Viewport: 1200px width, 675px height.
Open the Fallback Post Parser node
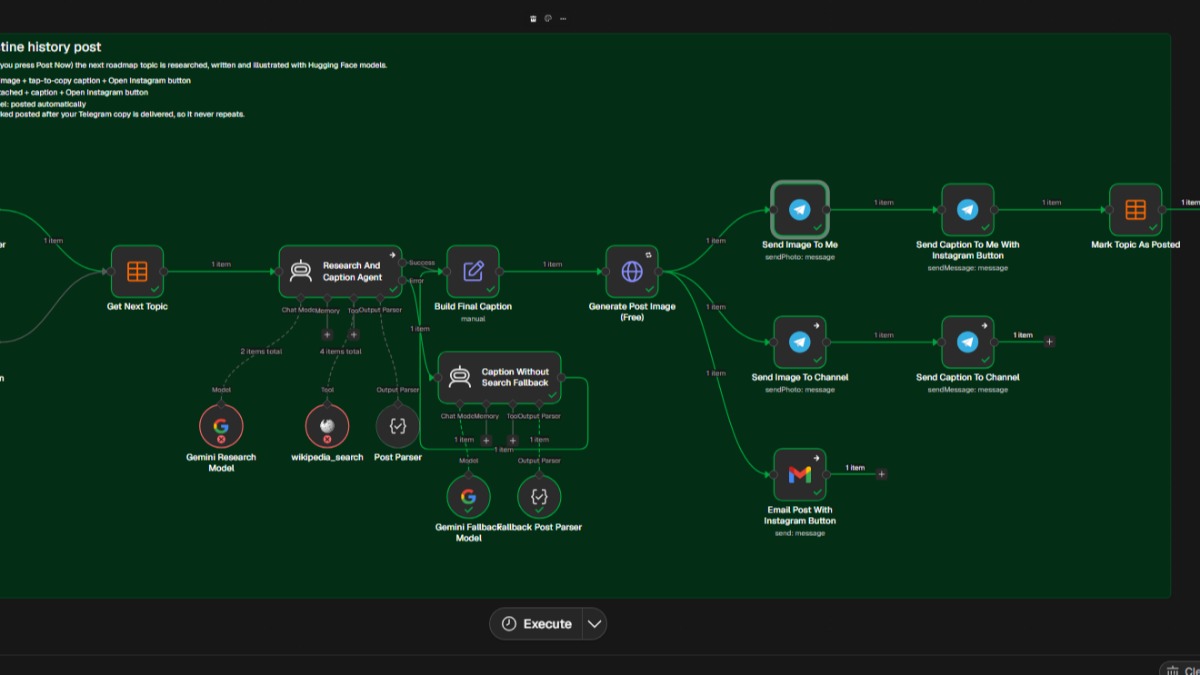coord(539,496)
